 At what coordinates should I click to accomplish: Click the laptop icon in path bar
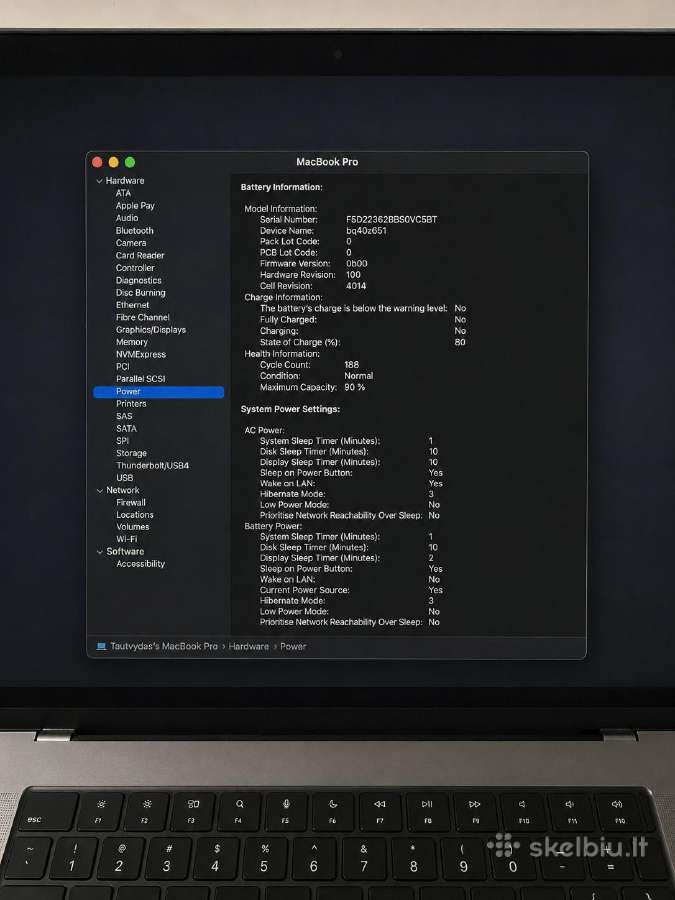102,646
